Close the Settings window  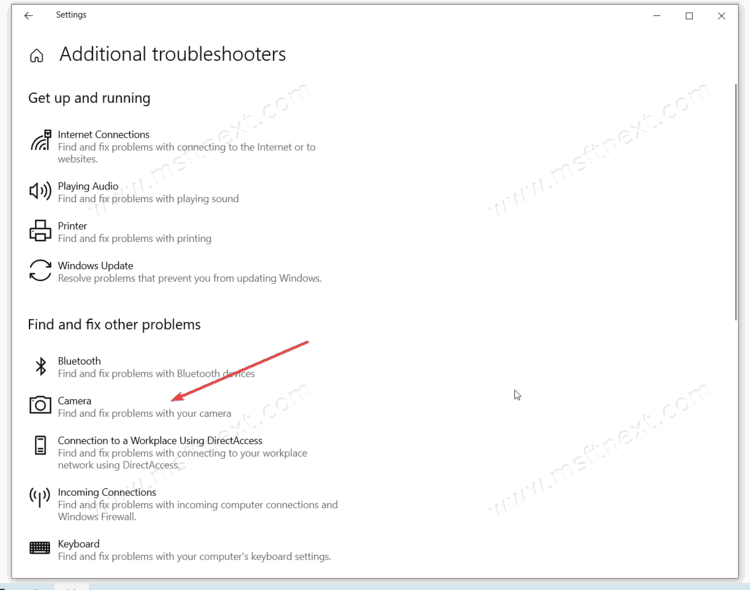pos(721,16)
